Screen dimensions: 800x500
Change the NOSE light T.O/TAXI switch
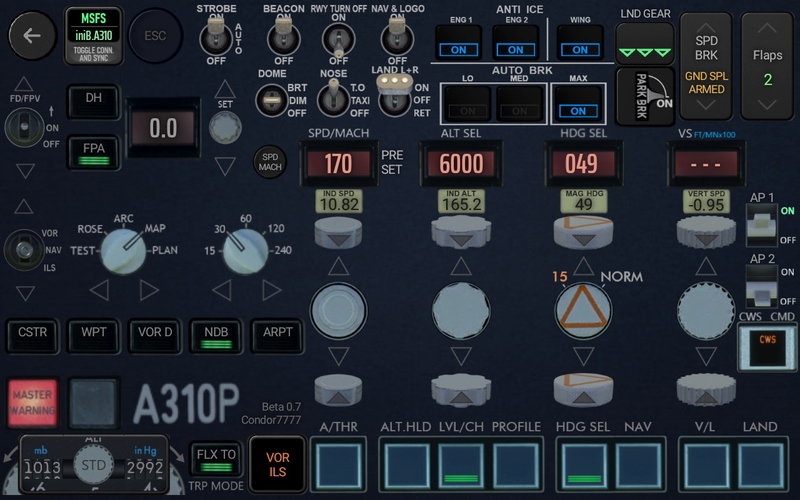point(333,98)
